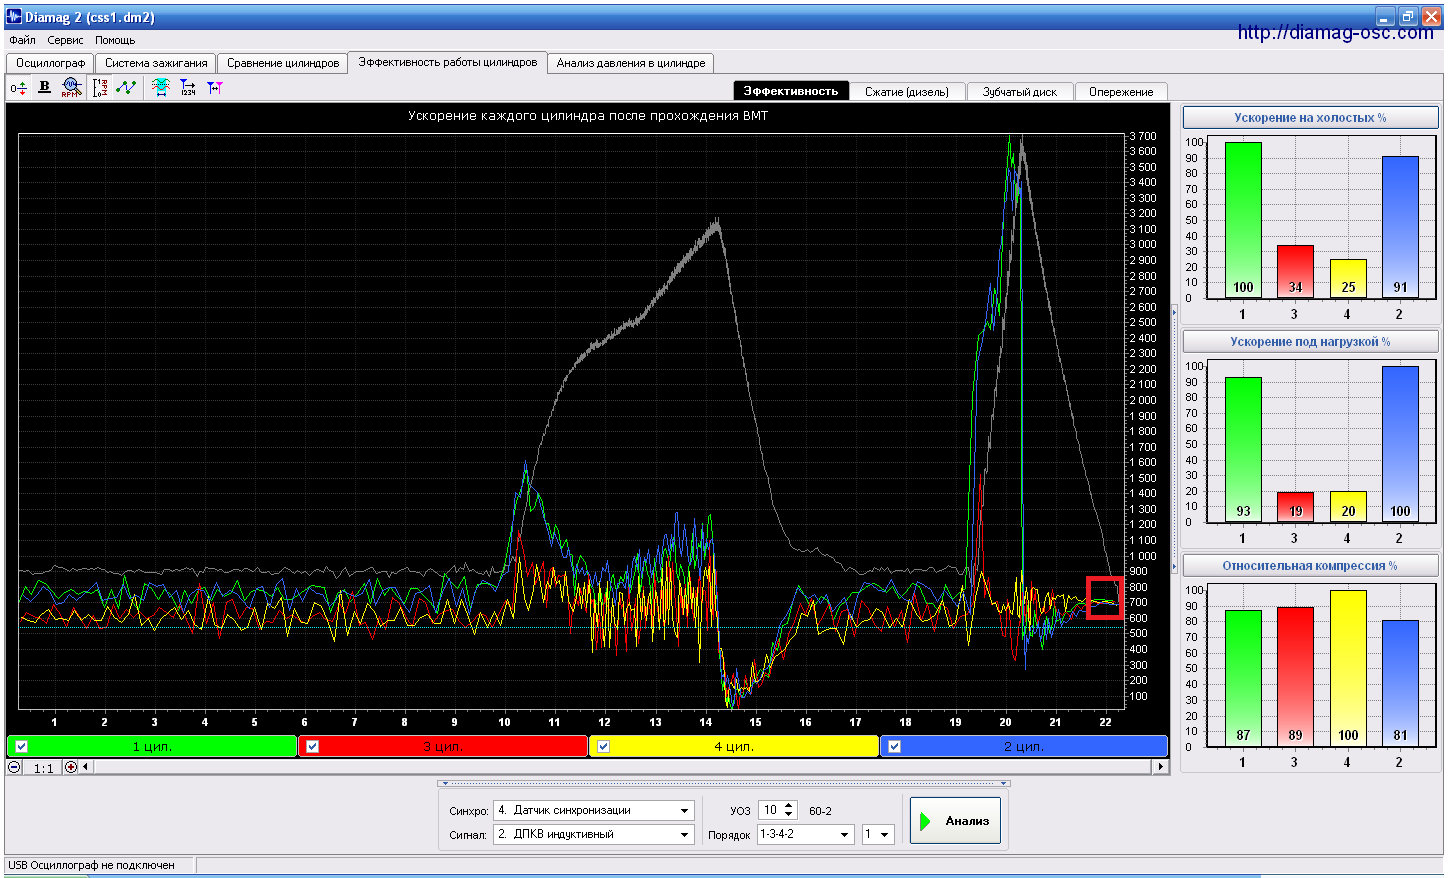Uncheck the 2 цил. blue checkbox
Image resolution: width=1448 pixels, height=878 pixels.
tap(894, 746)
